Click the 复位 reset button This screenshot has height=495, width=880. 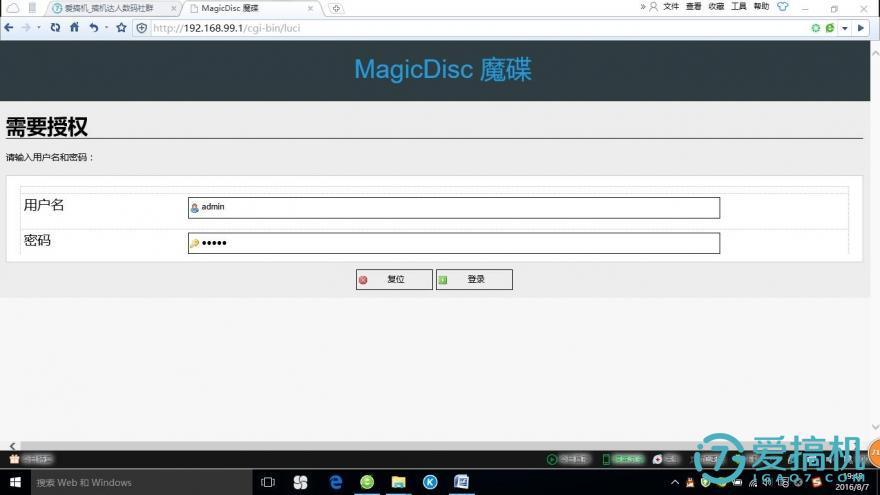394,279
